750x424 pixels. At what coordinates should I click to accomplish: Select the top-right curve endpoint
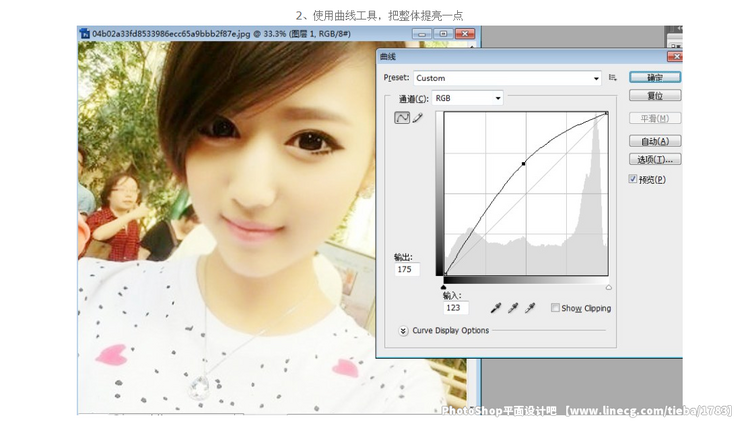607,113
